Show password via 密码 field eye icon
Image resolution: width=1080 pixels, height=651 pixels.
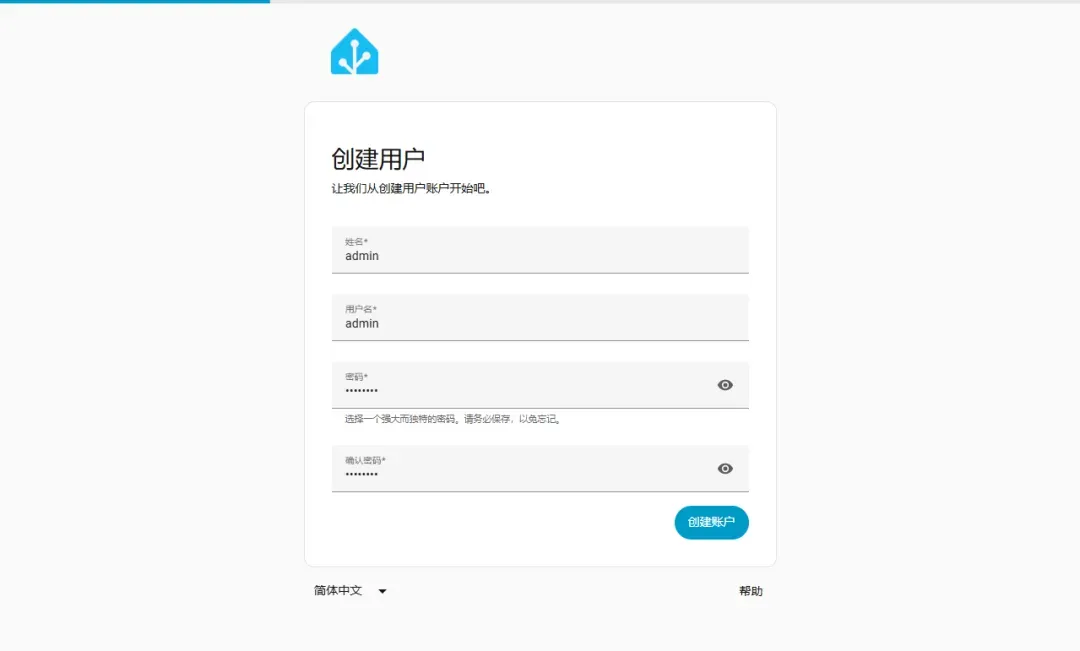725,385
